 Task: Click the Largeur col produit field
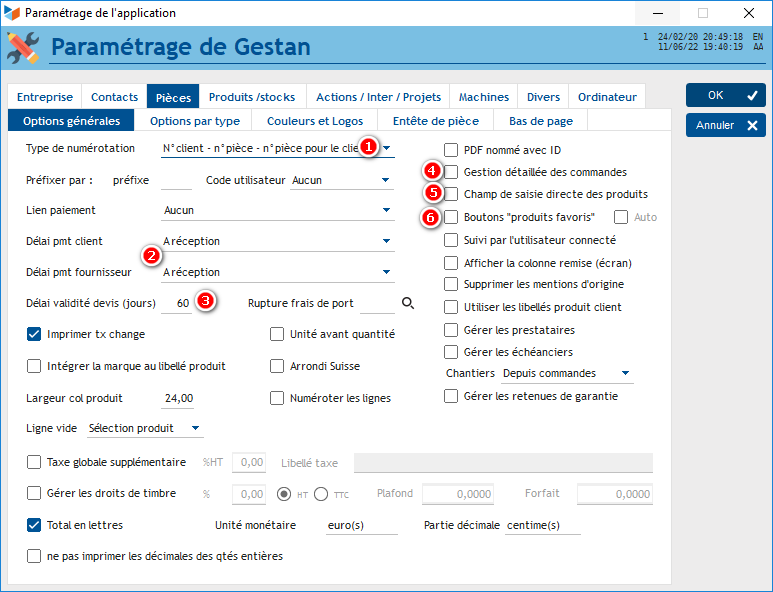[178, 398]
